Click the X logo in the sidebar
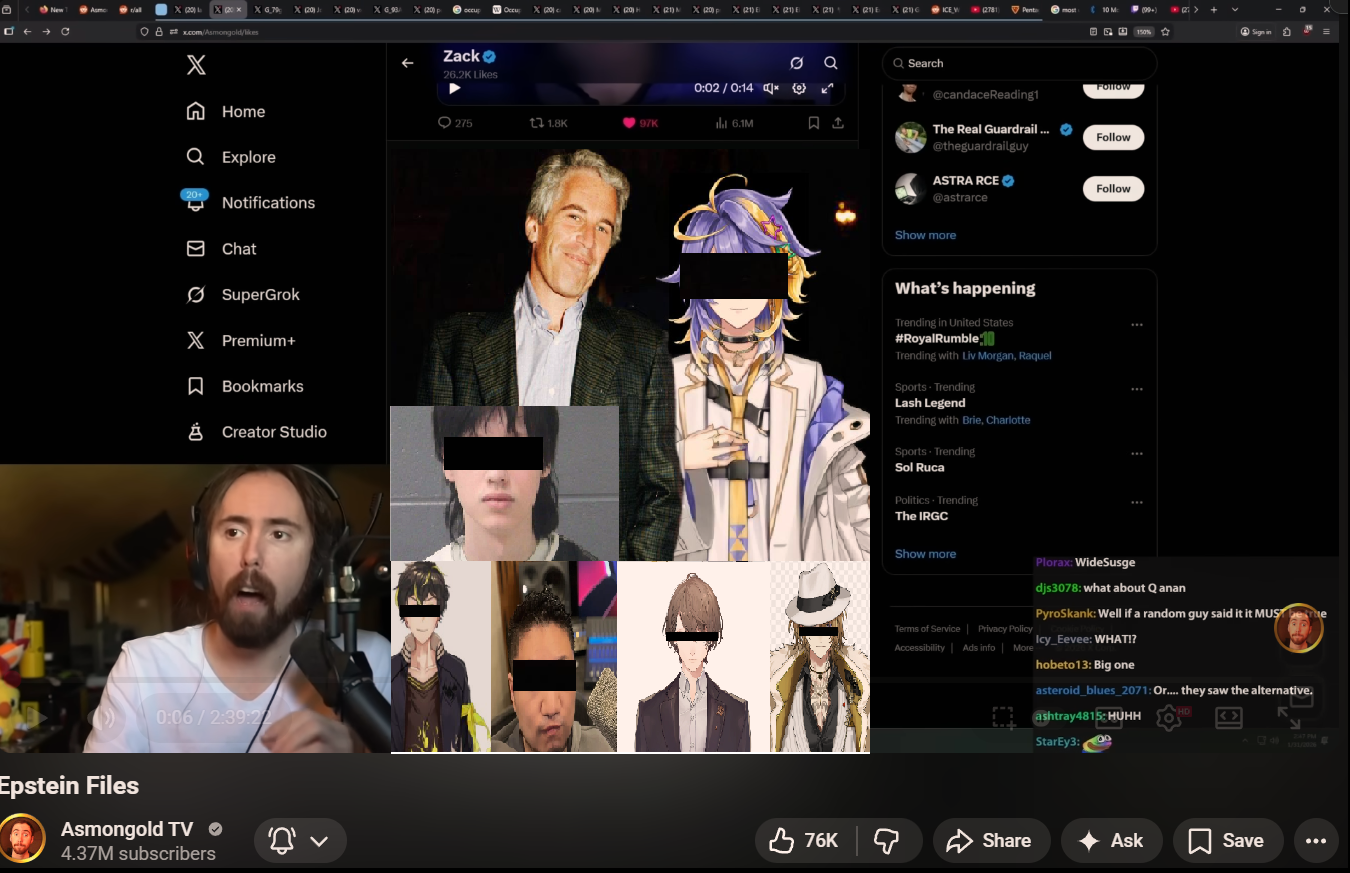Viewport: 1350px width, 873px height. coord(196,65)
